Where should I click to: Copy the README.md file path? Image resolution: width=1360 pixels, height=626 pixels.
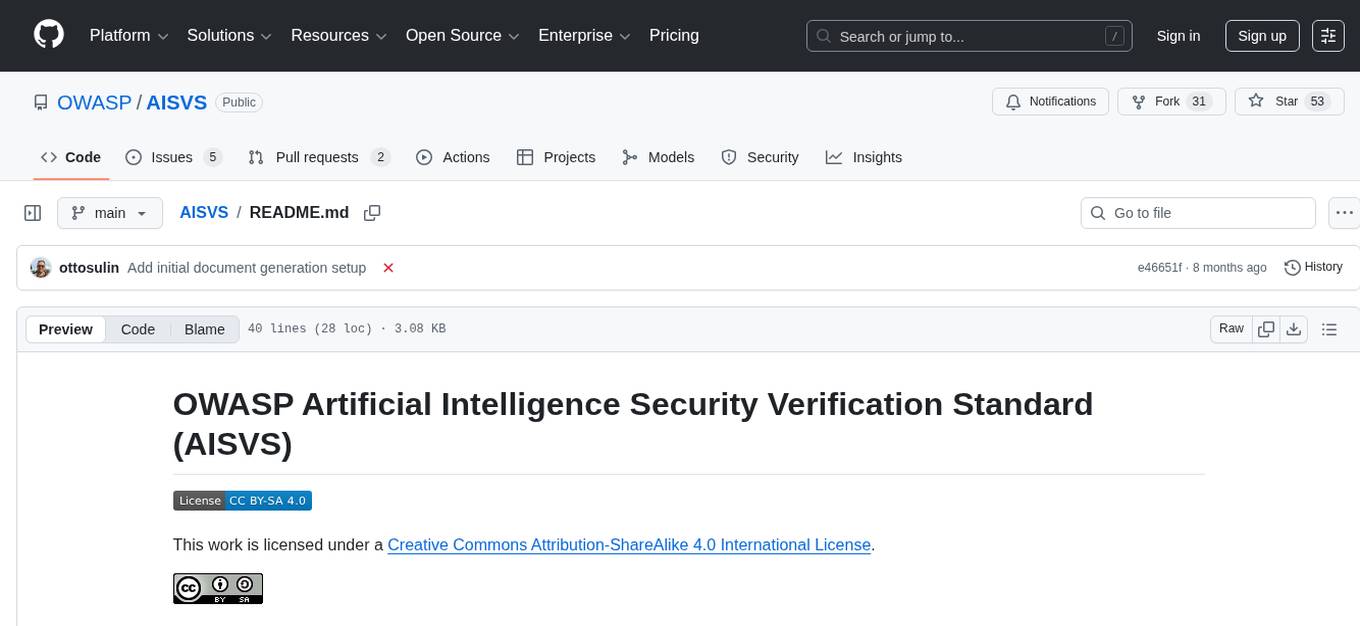372,213
